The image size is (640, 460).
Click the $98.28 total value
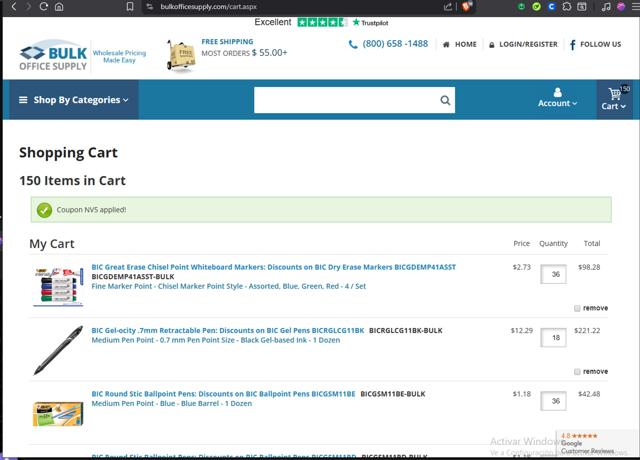tap(589, 267)
